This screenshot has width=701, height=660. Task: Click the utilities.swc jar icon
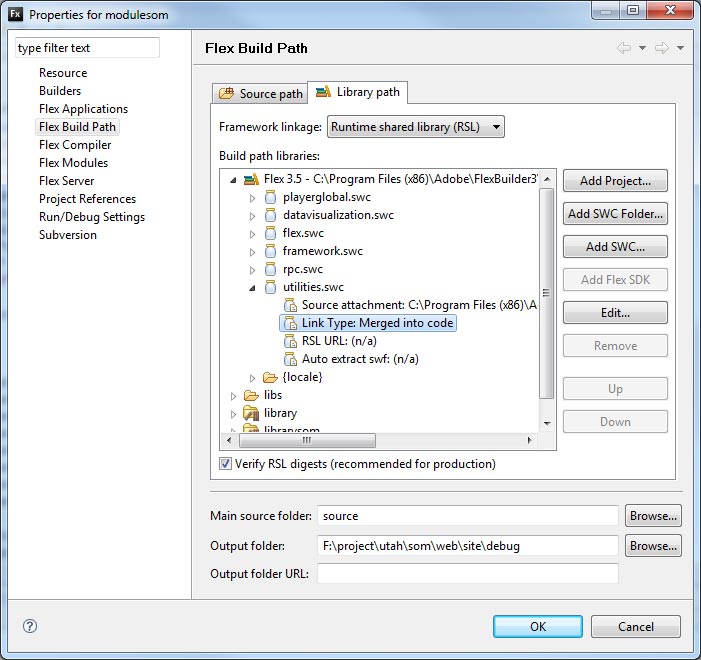pos(270,287)
